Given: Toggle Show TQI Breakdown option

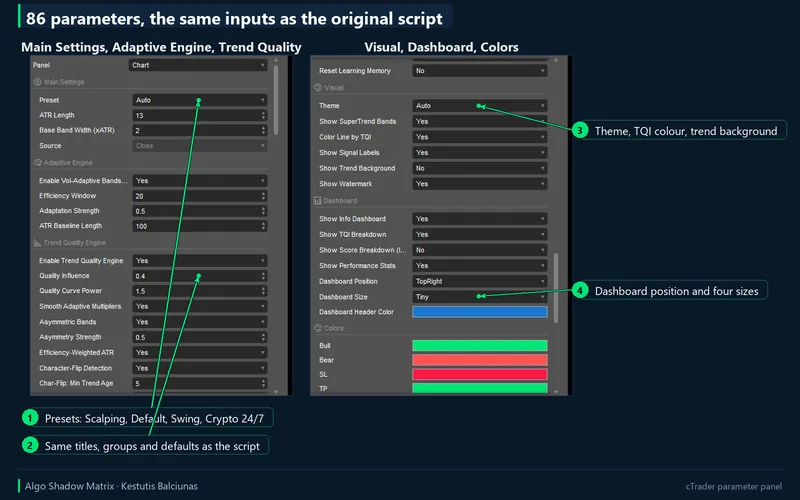Looking at the screenshot, I should [480, 235].
